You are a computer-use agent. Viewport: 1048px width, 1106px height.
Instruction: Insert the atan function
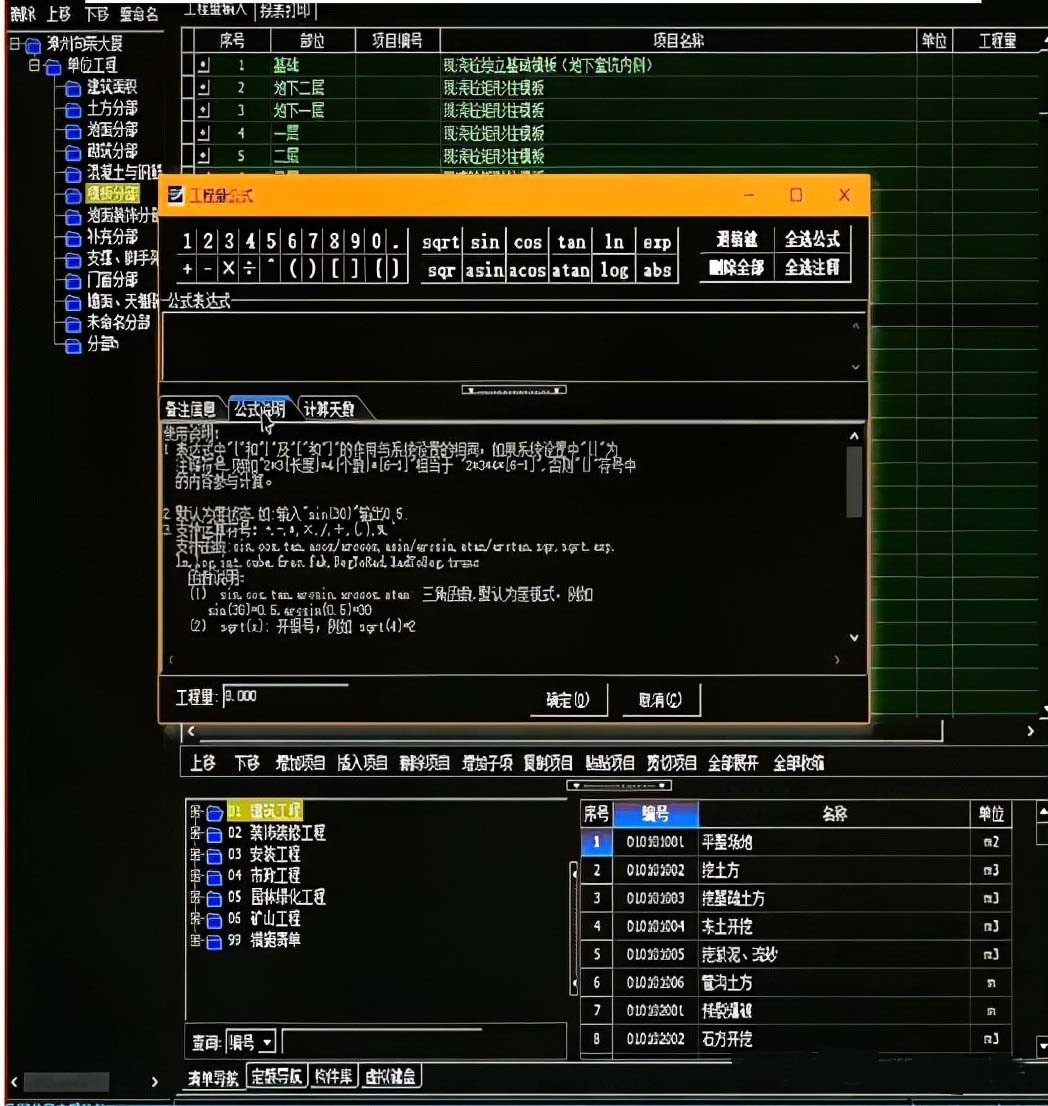(x=571, y=269)
